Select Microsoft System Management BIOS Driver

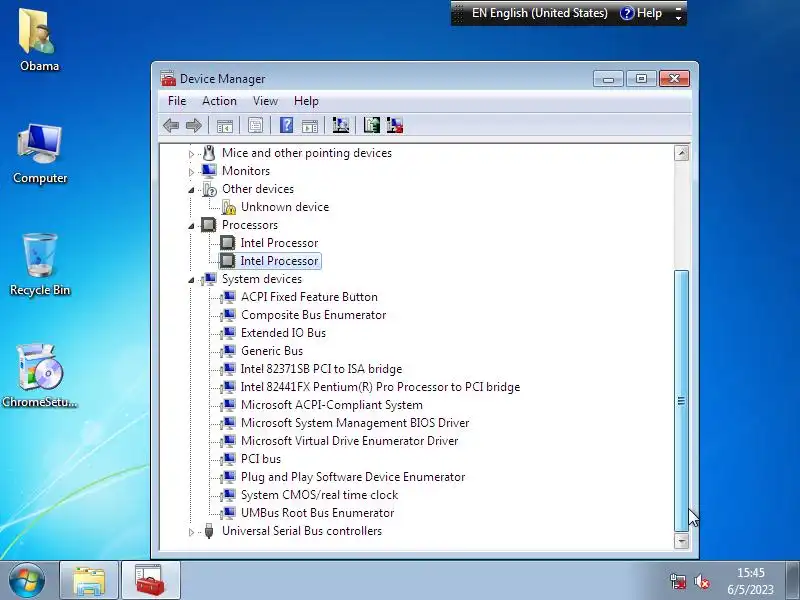[x=355, y=423]
